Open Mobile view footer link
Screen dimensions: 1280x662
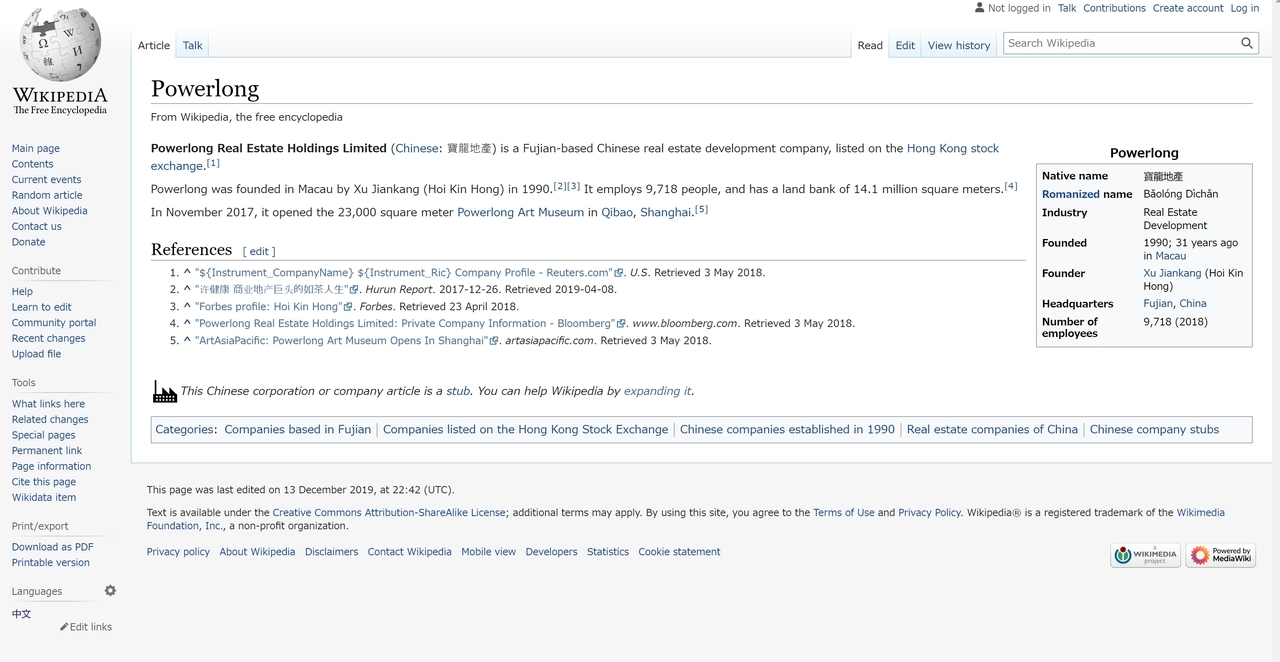coord(488,551)
